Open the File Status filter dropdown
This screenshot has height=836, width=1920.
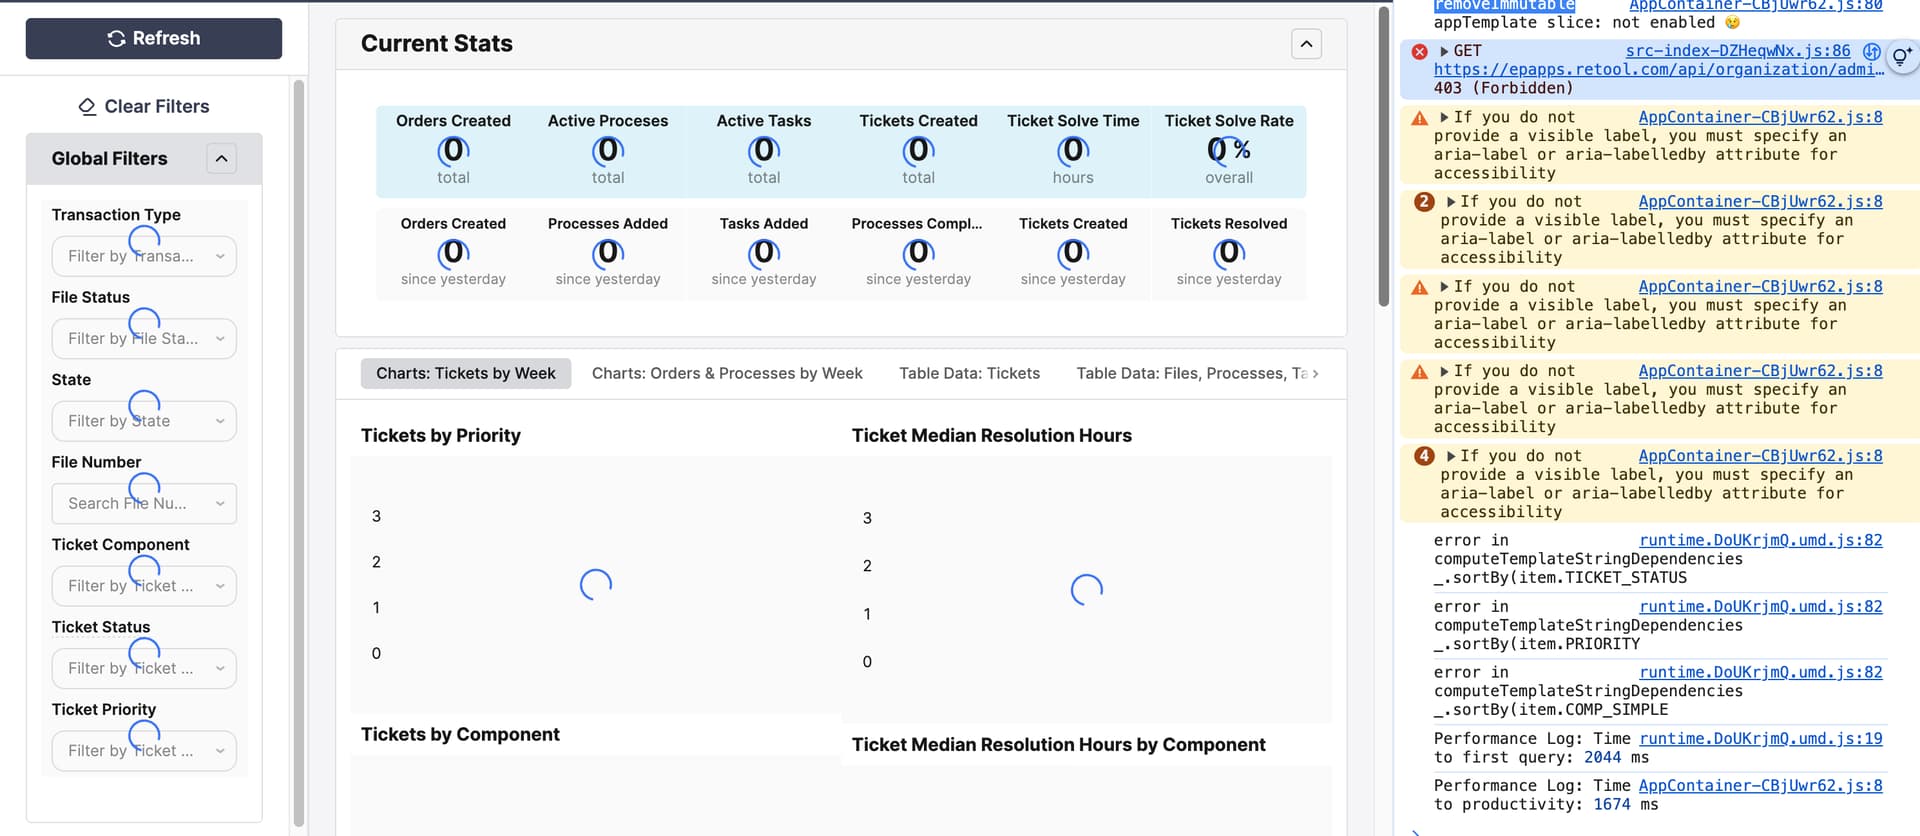point(144,339)
